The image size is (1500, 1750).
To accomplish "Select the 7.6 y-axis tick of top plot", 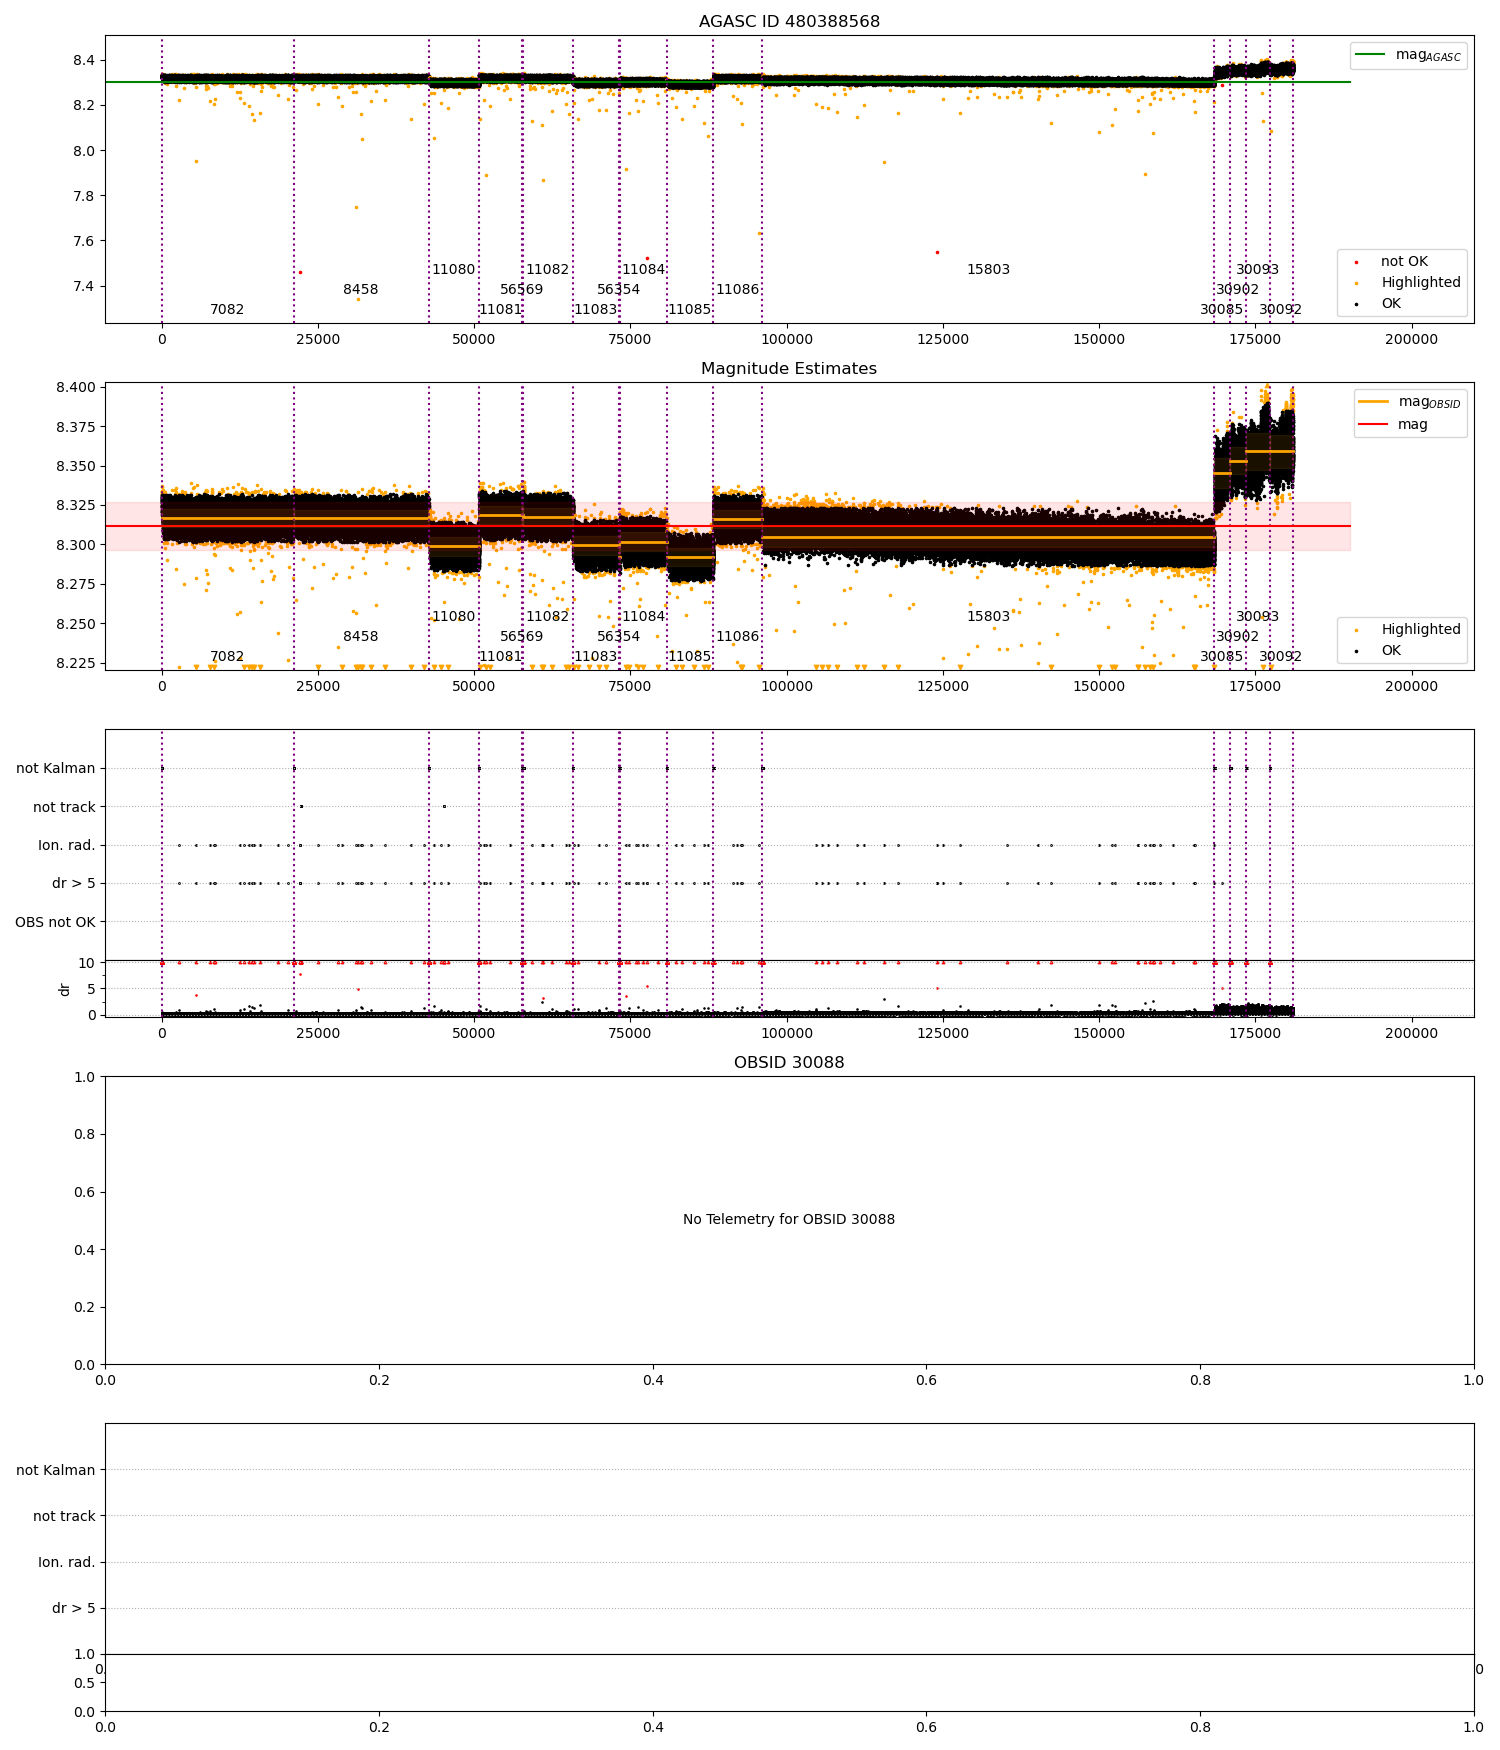I will click(84, 240).
